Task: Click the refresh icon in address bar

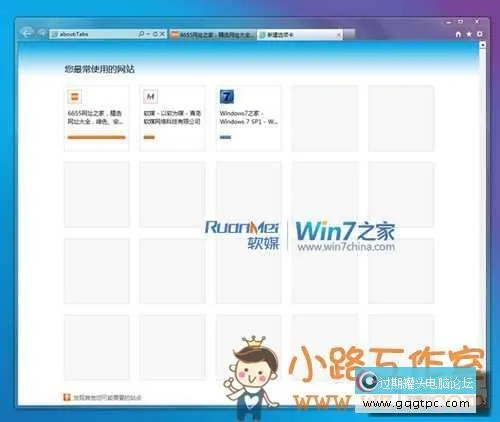Action: point(155,34)
